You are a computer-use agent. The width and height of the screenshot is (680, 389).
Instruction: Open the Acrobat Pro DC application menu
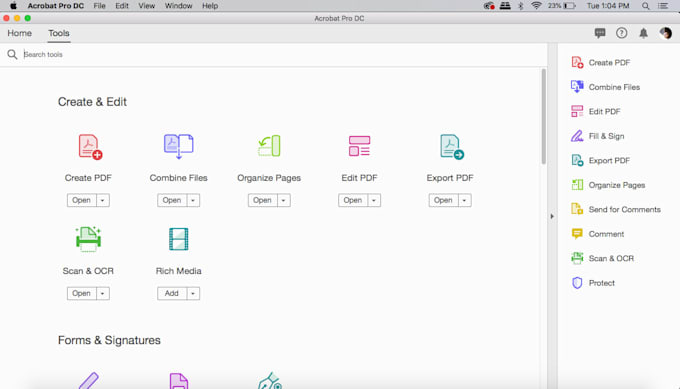(x=56, y=6)
